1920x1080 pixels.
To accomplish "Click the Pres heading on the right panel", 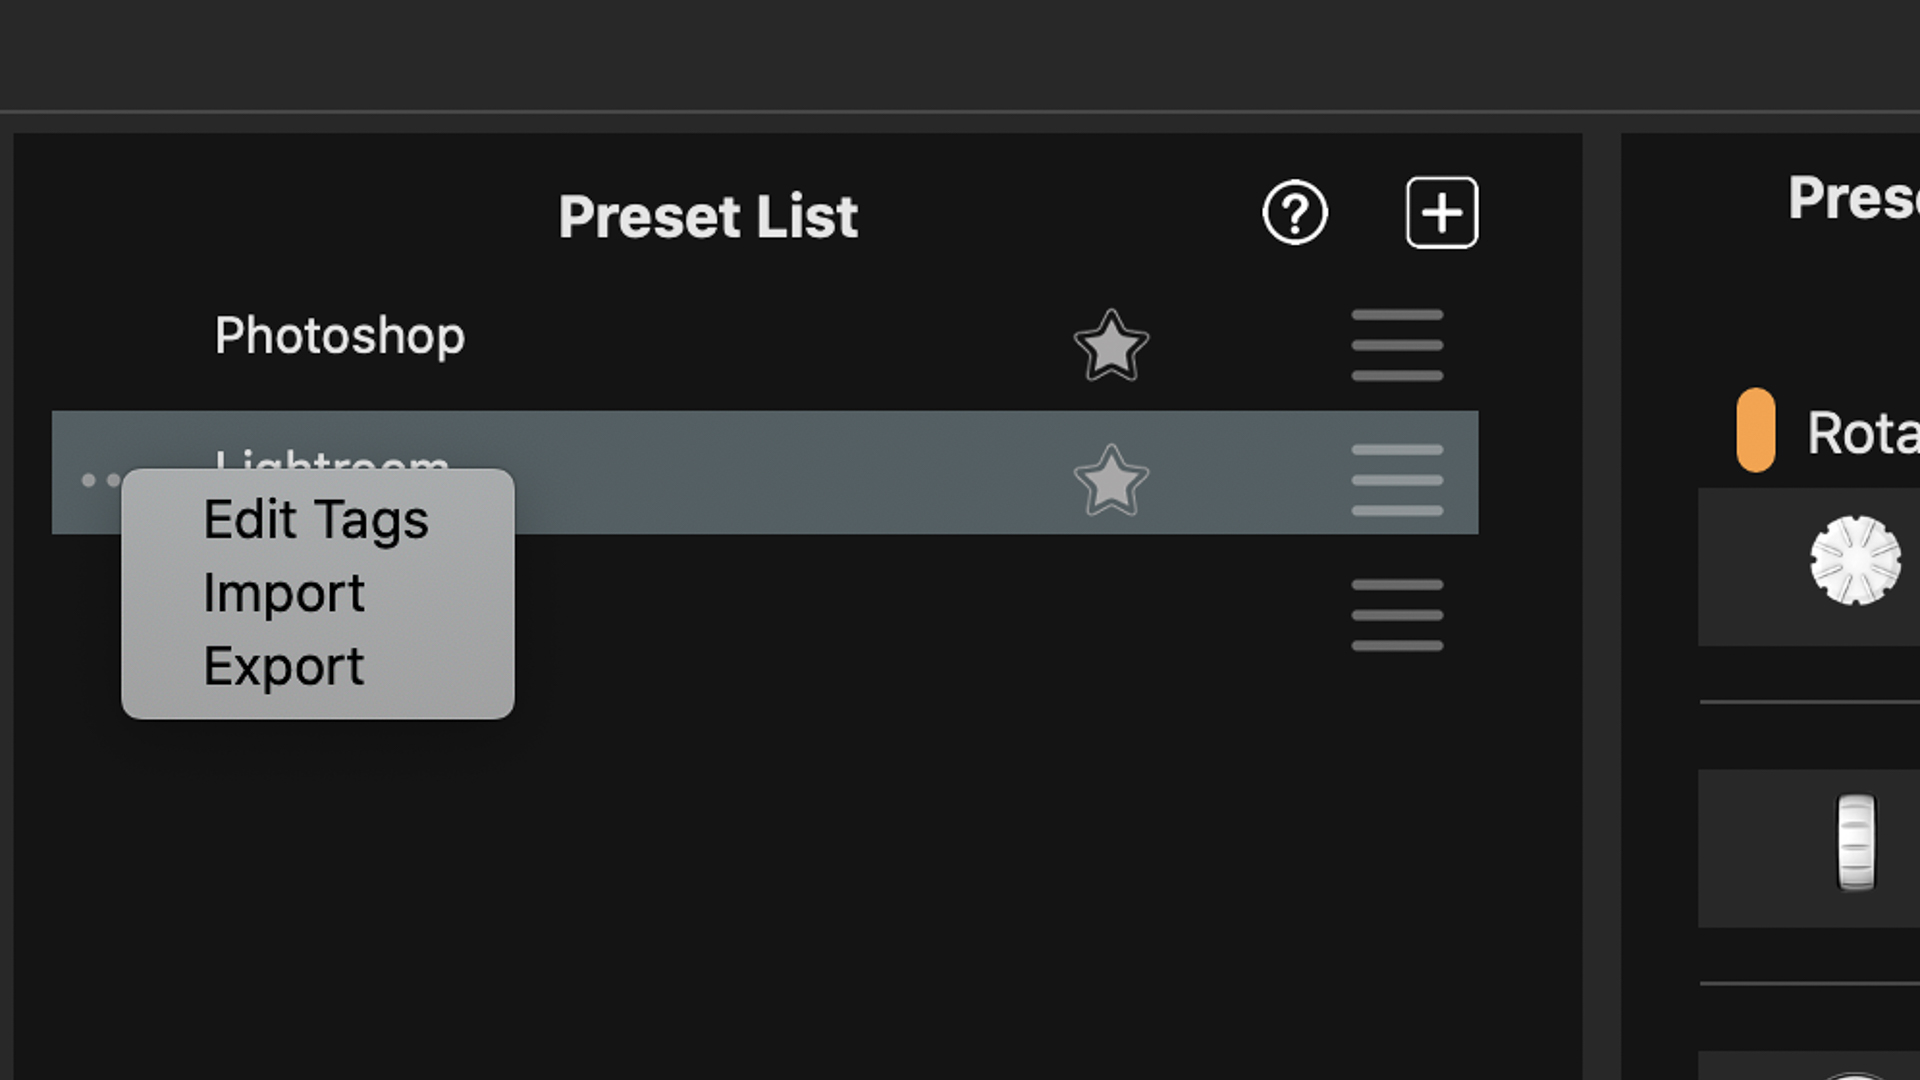I will click(1852, 198).
